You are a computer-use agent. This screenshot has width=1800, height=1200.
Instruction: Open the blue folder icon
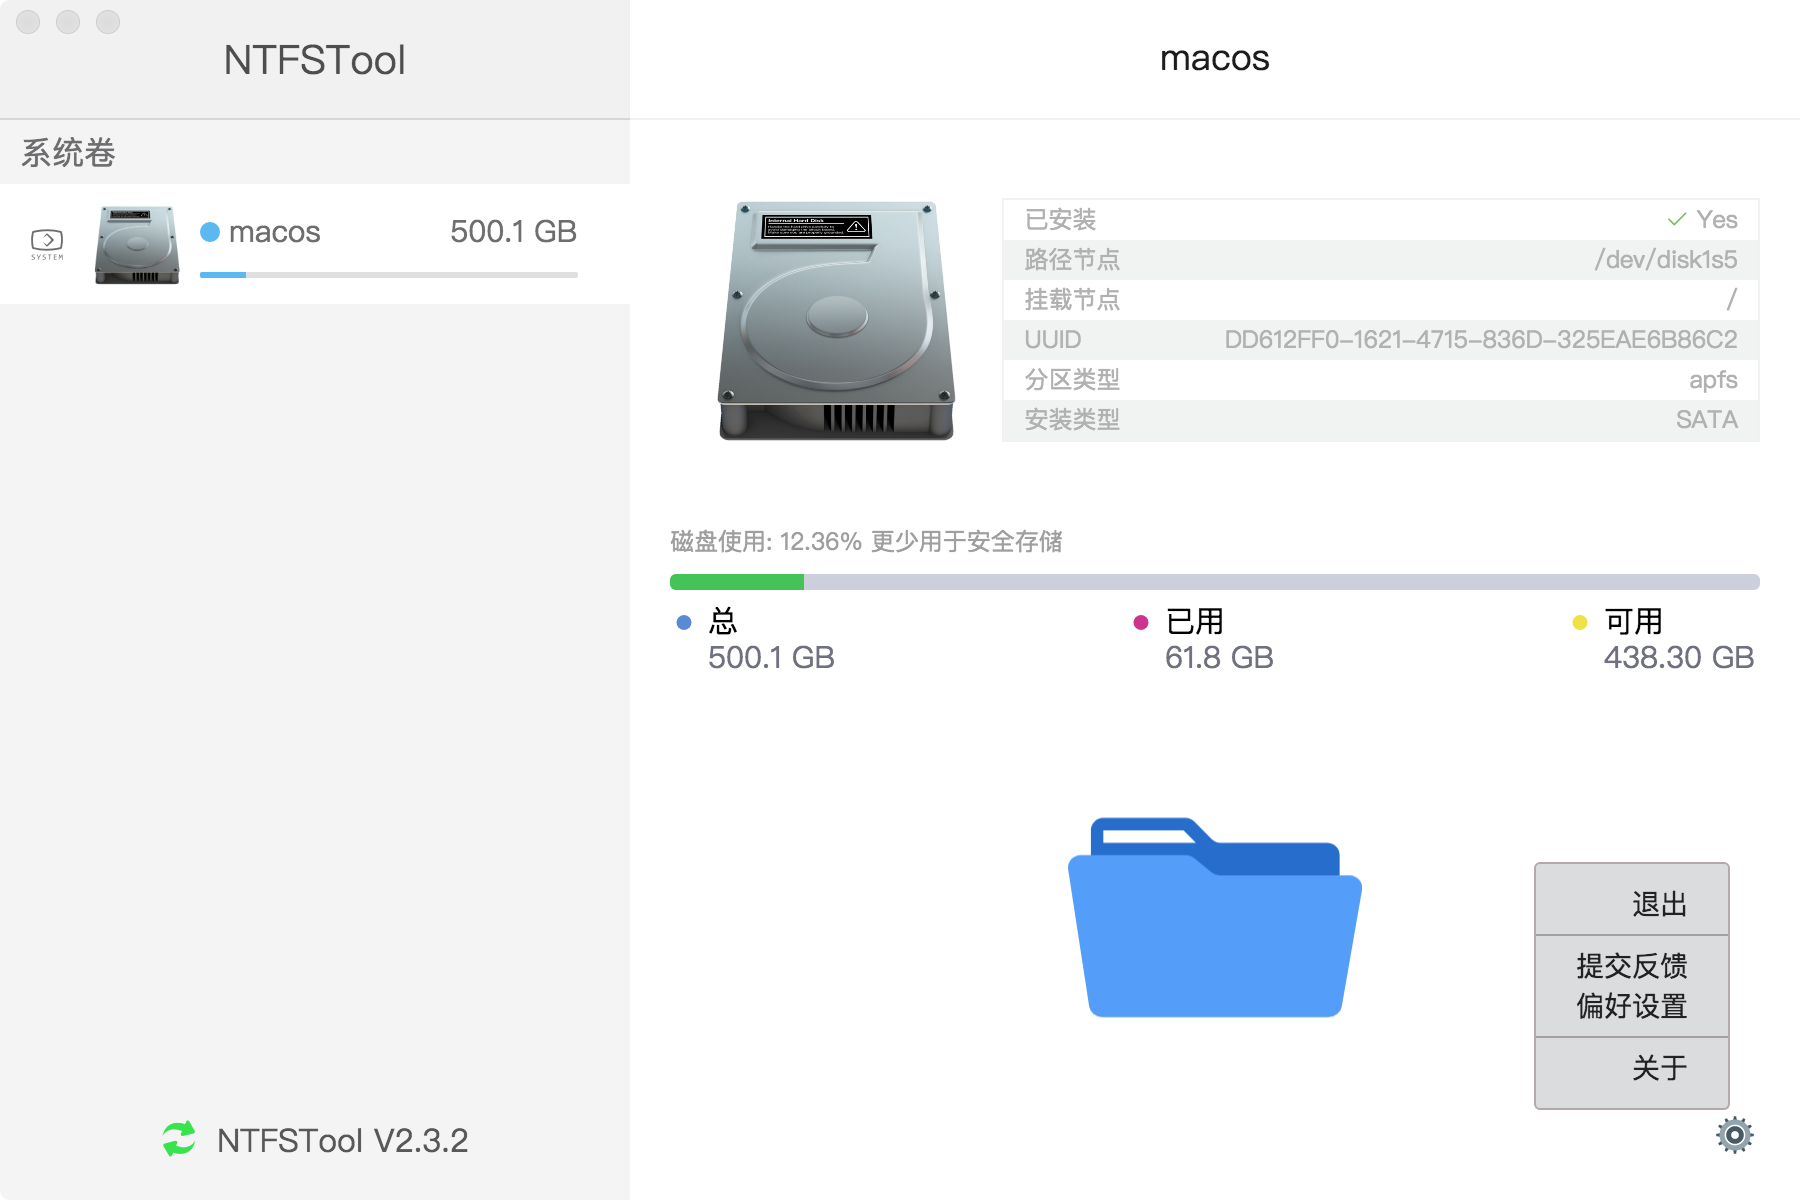(x=1215, y=917)
